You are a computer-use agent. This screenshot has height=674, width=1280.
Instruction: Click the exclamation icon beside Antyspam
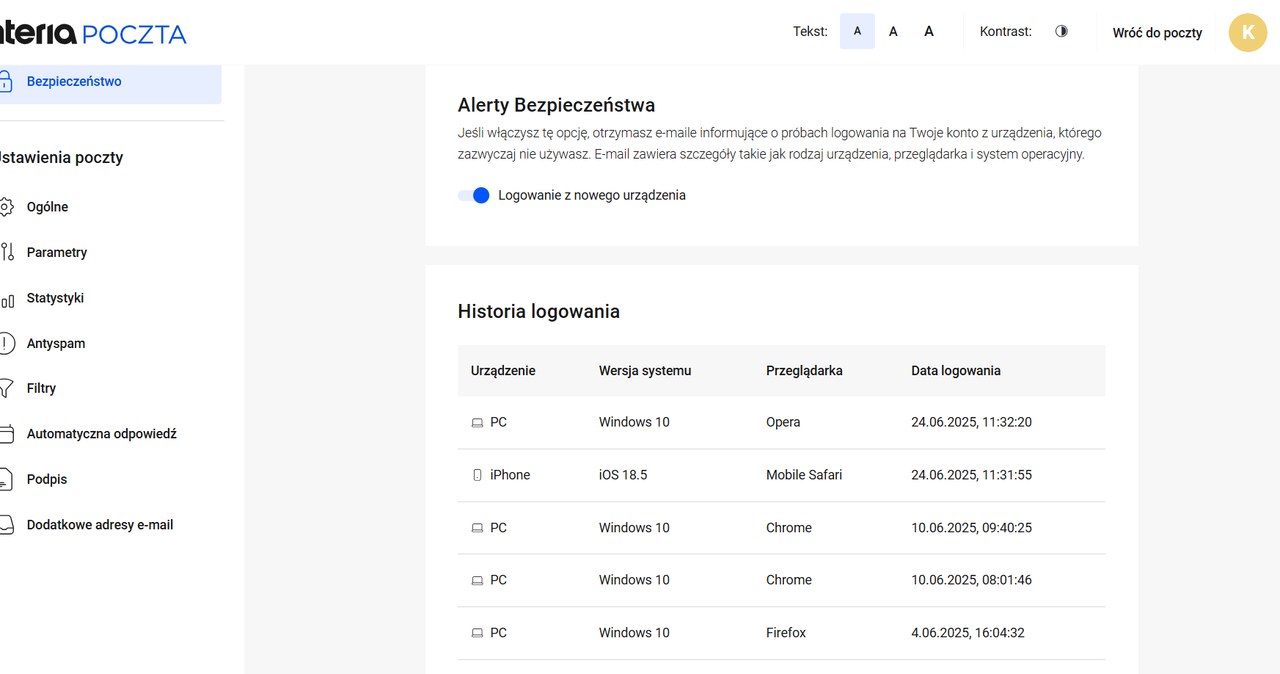6,343
